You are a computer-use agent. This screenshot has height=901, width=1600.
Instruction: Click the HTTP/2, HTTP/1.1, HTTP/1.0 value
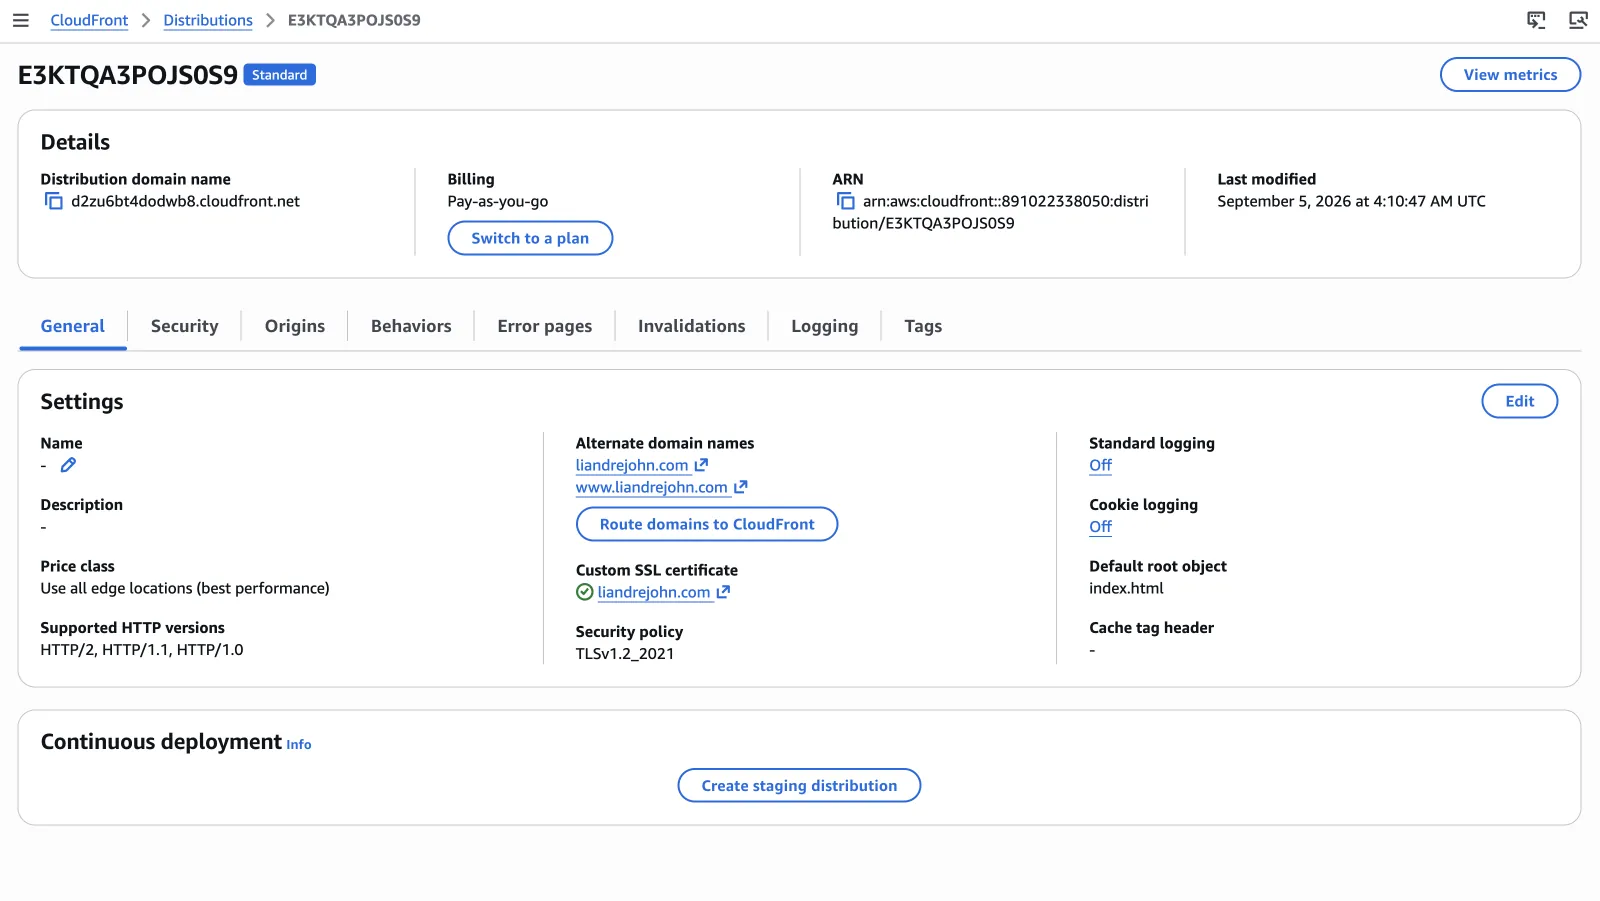tap(142, 650)
